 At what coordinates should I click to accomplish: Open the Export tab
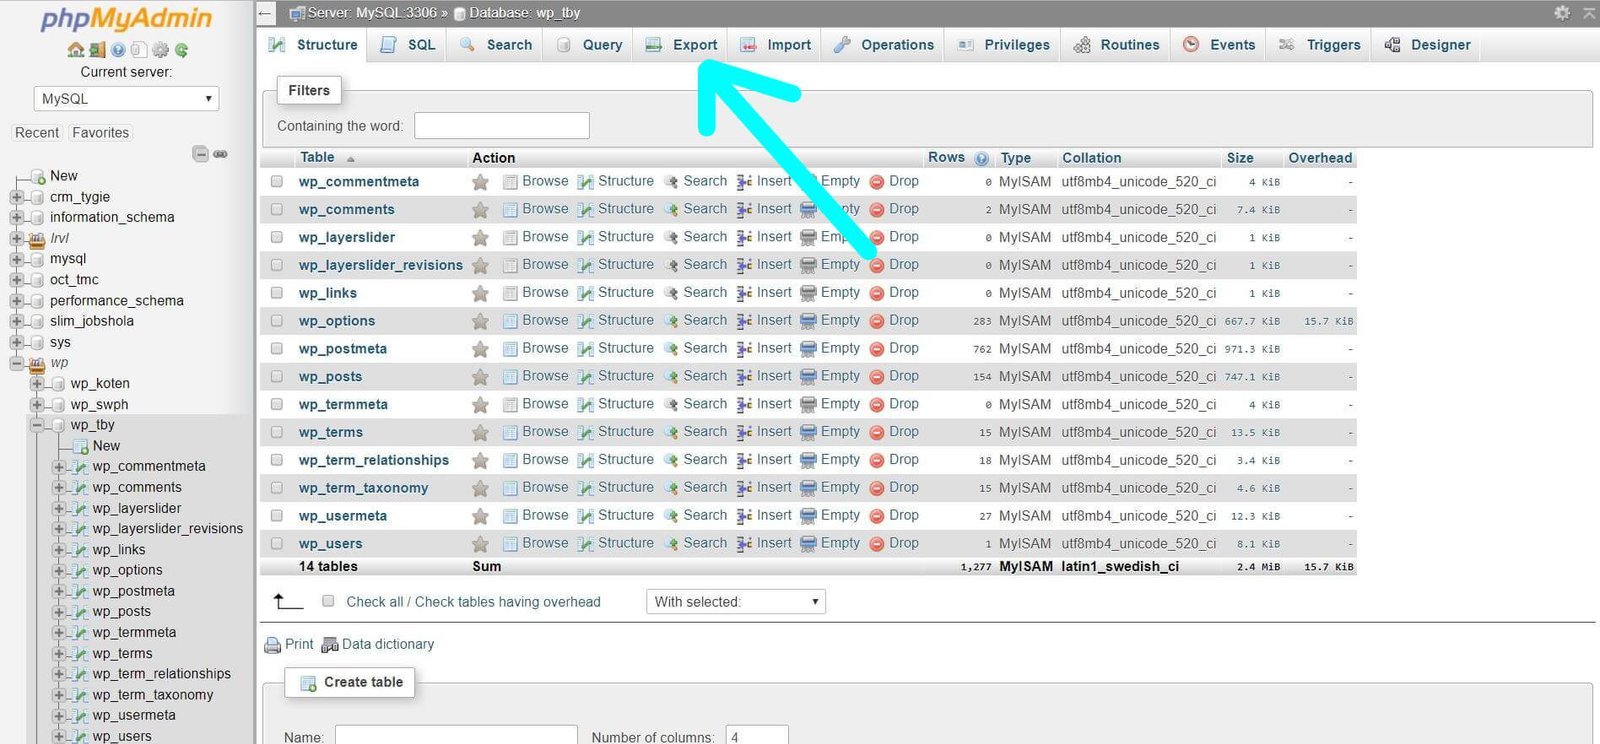click(x=681, y=45)
